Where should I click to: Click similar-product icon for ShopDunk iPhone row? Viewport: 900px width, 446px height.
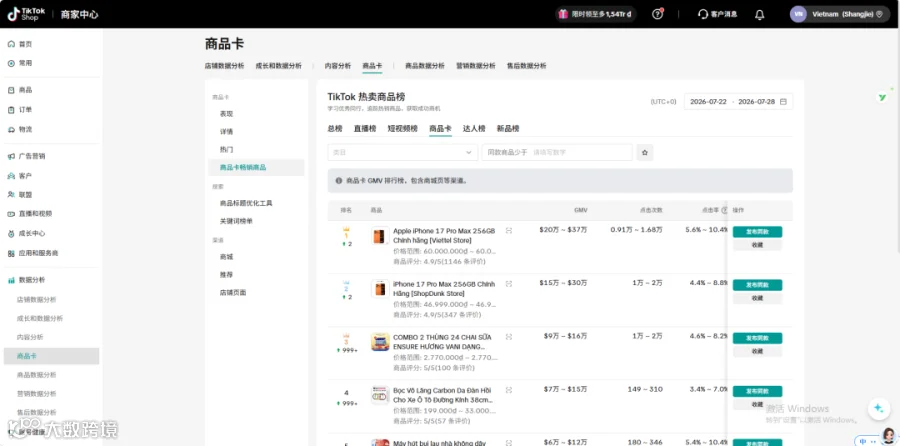coord(509,284)
